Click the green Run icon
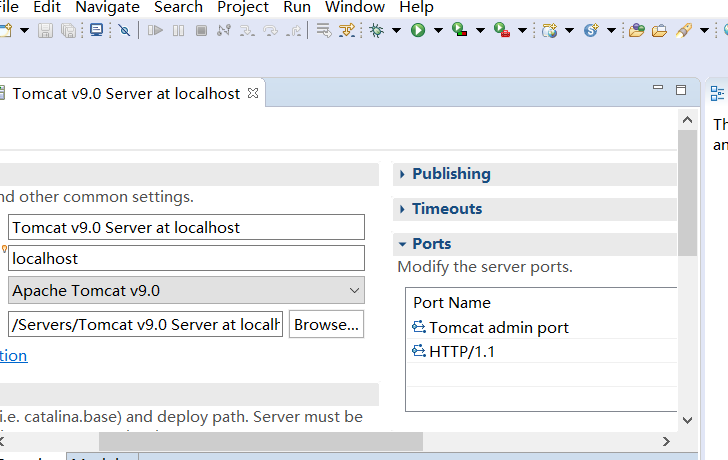Screen dimensions: 728x460 click(418, 31)
